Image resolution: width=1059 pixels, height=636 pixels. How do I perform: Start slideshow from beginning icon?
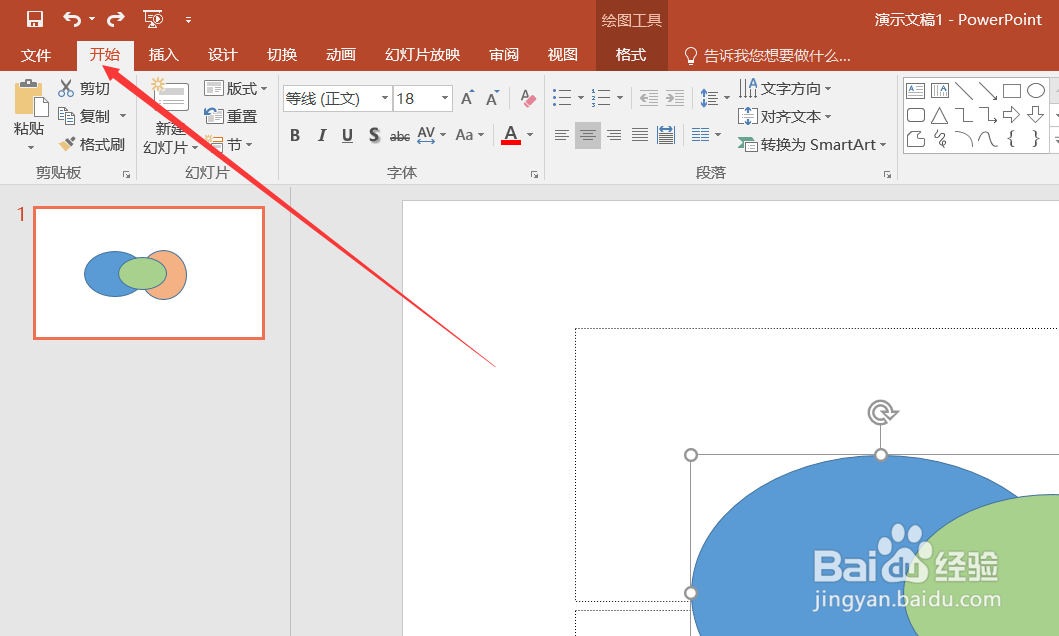click(154, 19)
